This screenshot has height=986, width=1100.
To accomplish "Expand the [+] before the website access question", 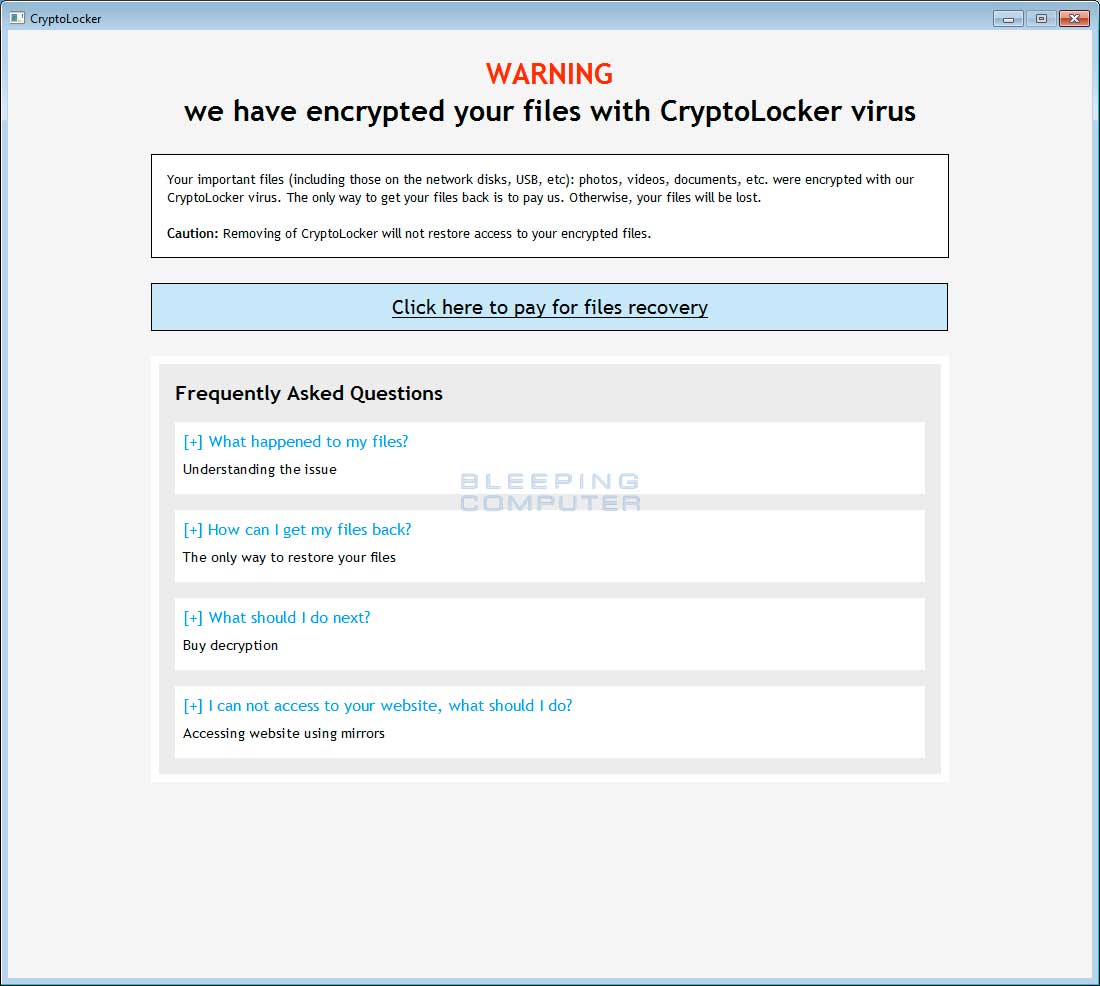I will coord(193,705).
